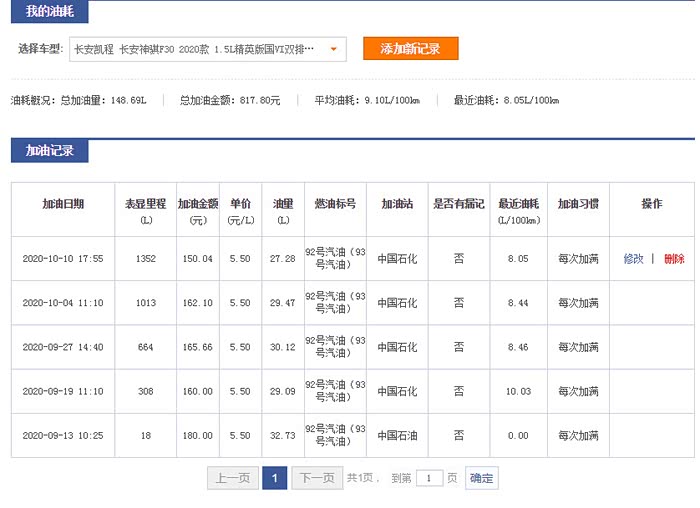Select the 我的油耗 header tab

coord(49,13)
